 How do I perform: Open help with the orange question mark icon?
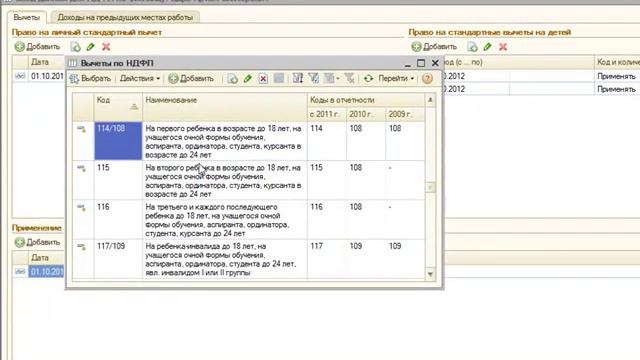[x=427, y=78]
